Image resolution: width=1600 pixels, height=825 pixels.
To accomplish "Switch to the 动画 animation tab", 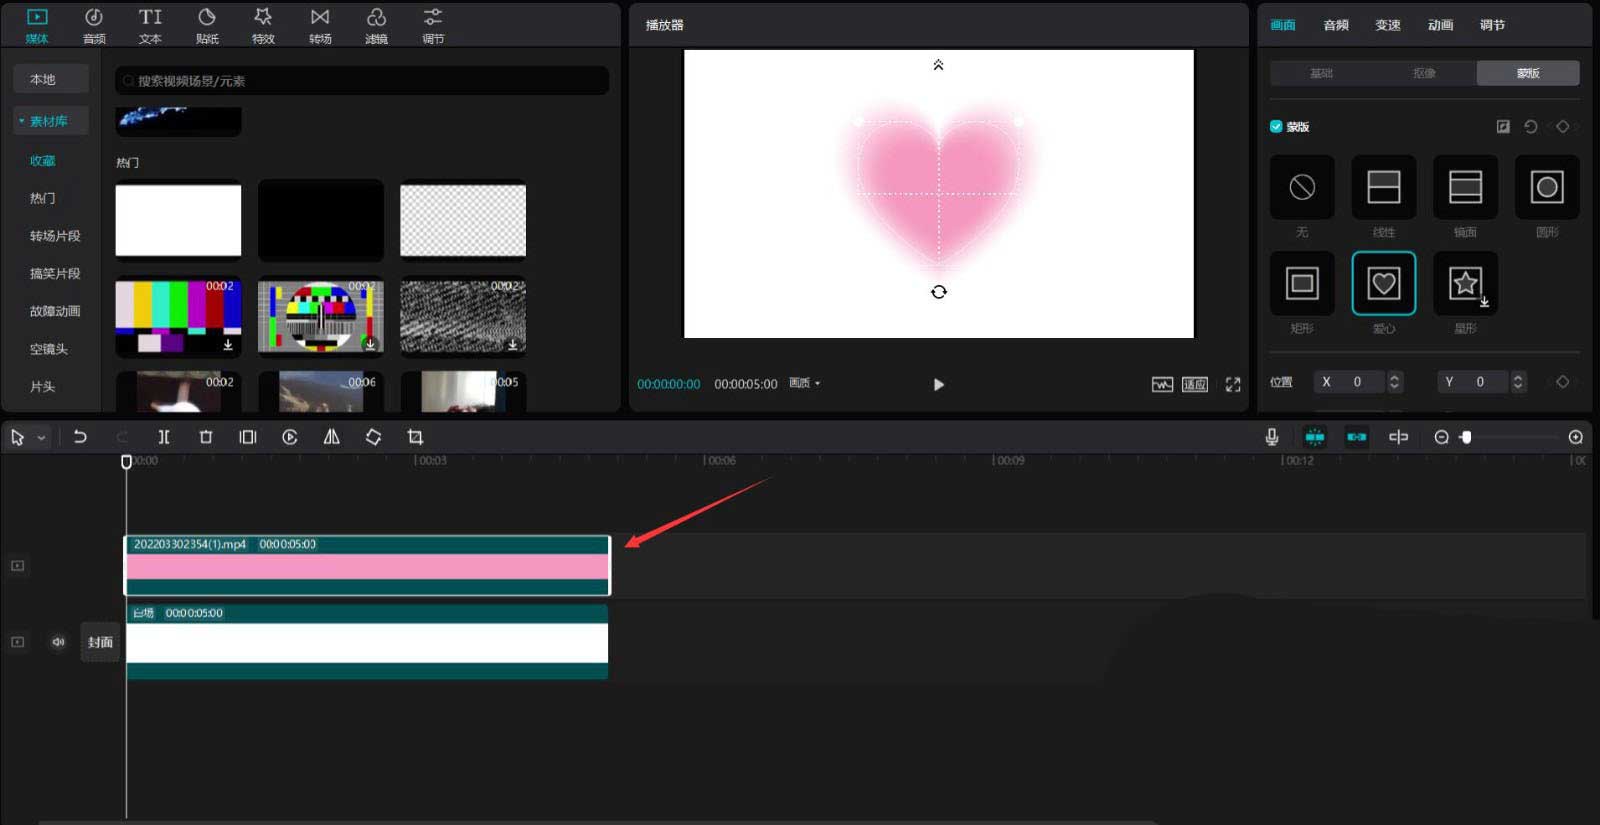I will pos(1440,25).
